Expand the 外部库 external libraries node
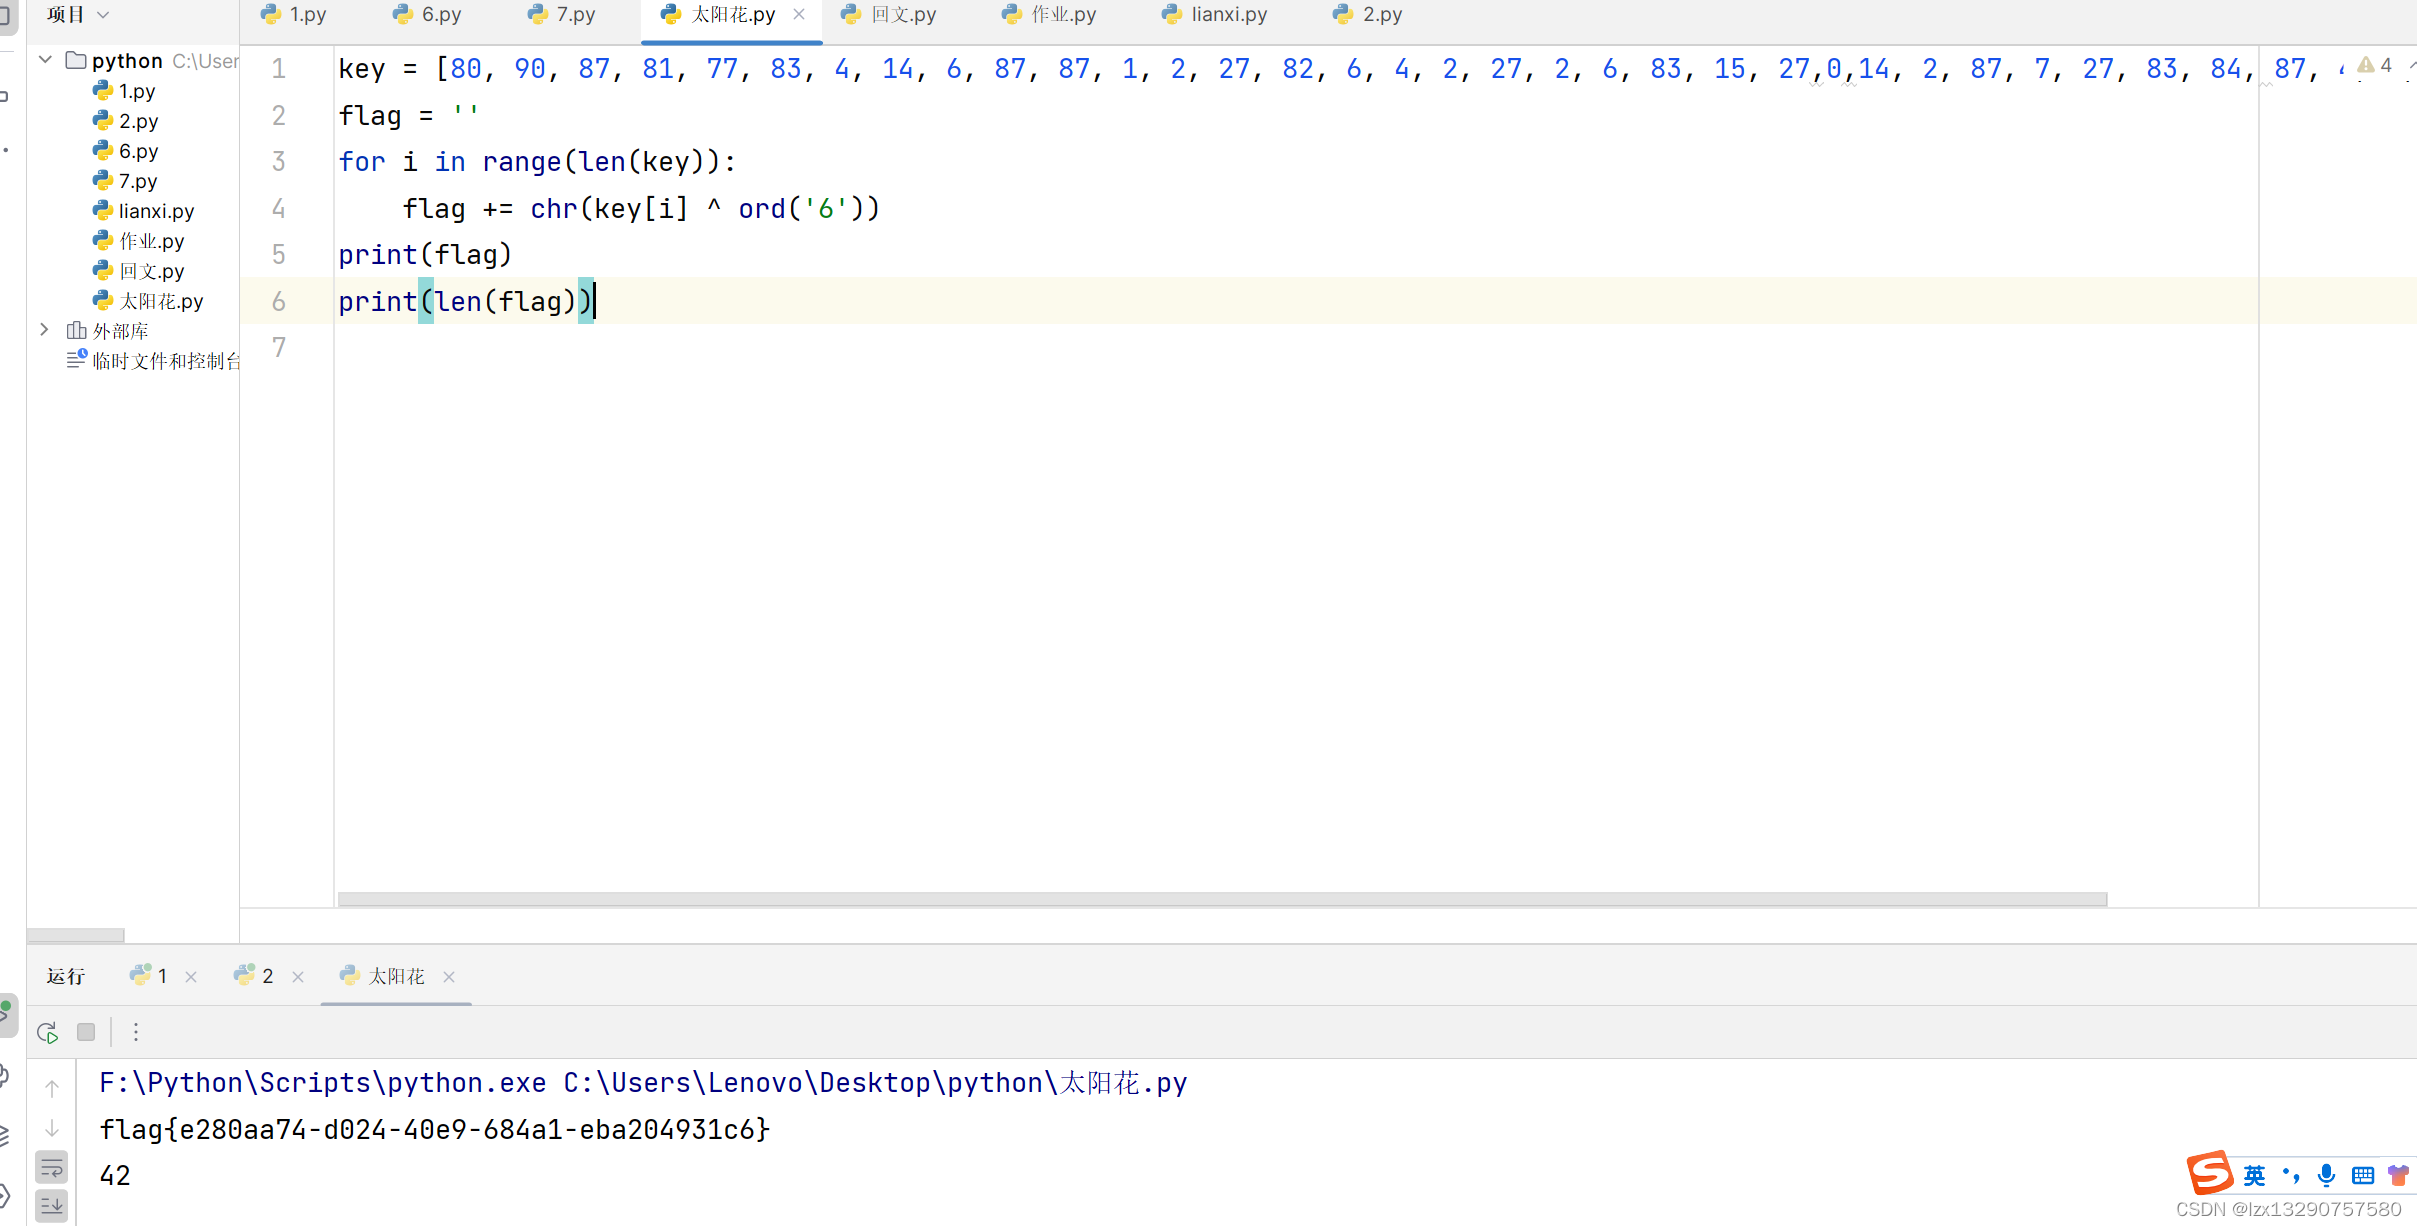The height and width of the screenshot is (1226, 2417). point(45,330)
